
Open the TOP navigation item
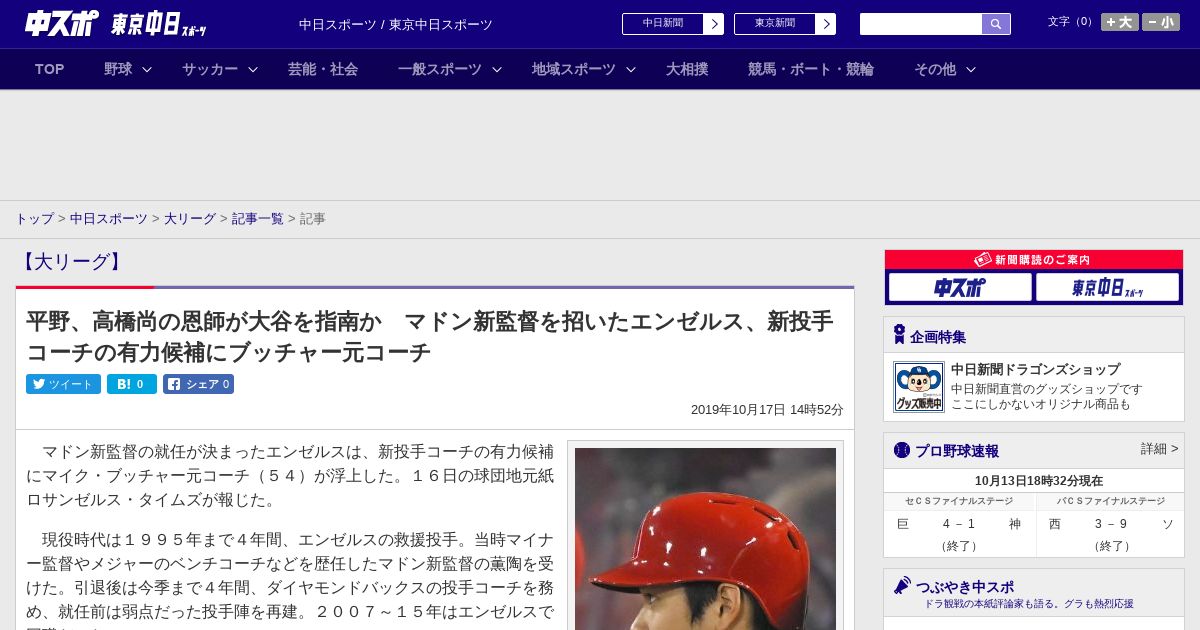coord(49,69)
